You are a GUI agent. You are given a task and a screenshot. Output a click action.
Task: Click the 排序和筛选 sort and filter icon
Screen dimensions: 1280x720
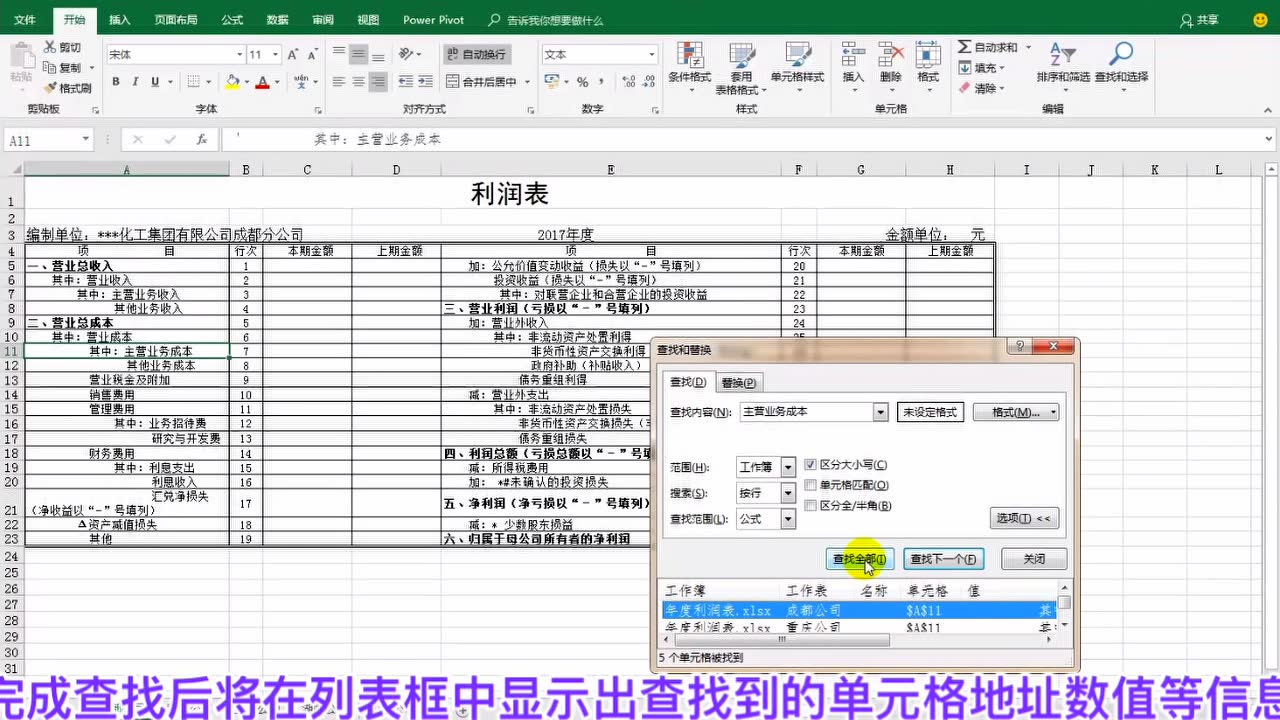pyautogui.click(x=1063, y=62)
